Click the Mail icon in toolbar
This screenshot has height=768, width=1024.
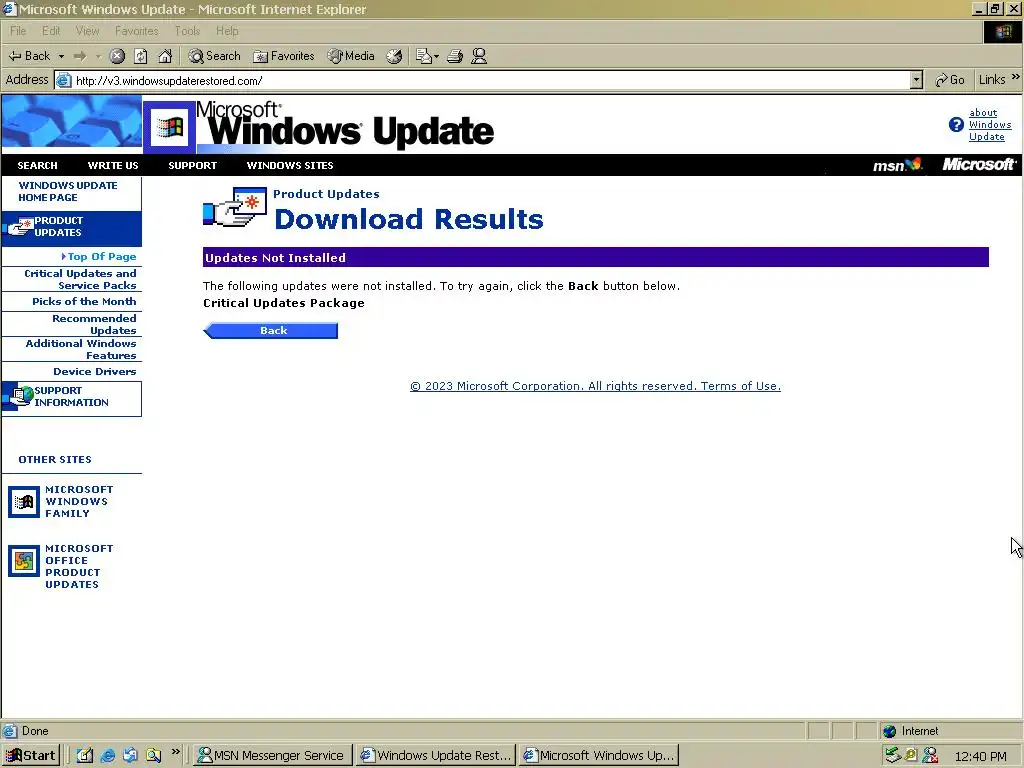tap(424, 56)
